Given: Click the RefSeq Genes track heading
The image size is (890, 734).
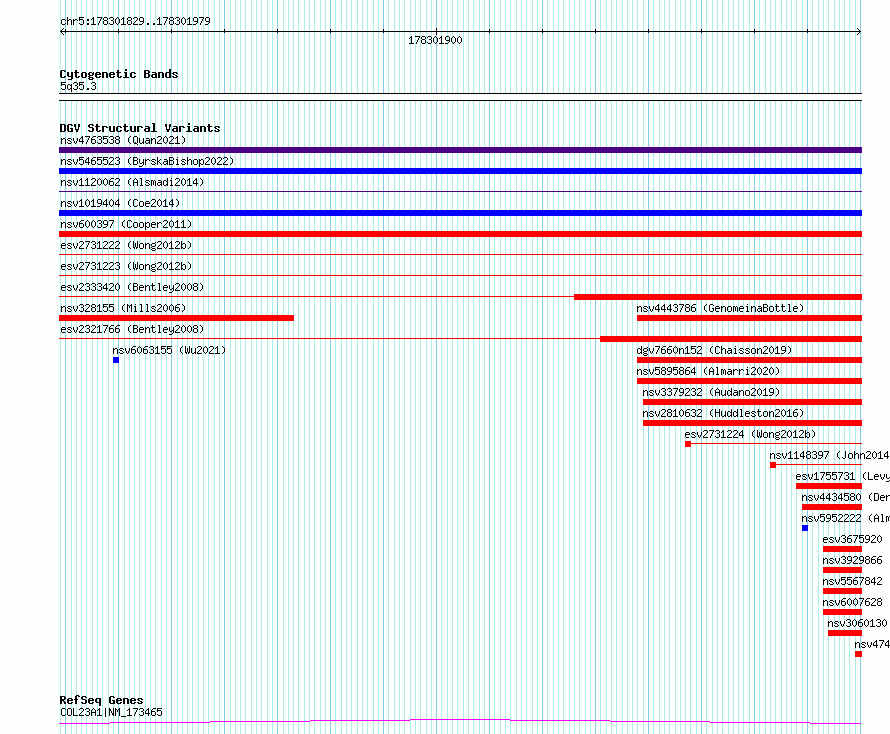Looking at the screenshot, I should click(x=101, y=701).
